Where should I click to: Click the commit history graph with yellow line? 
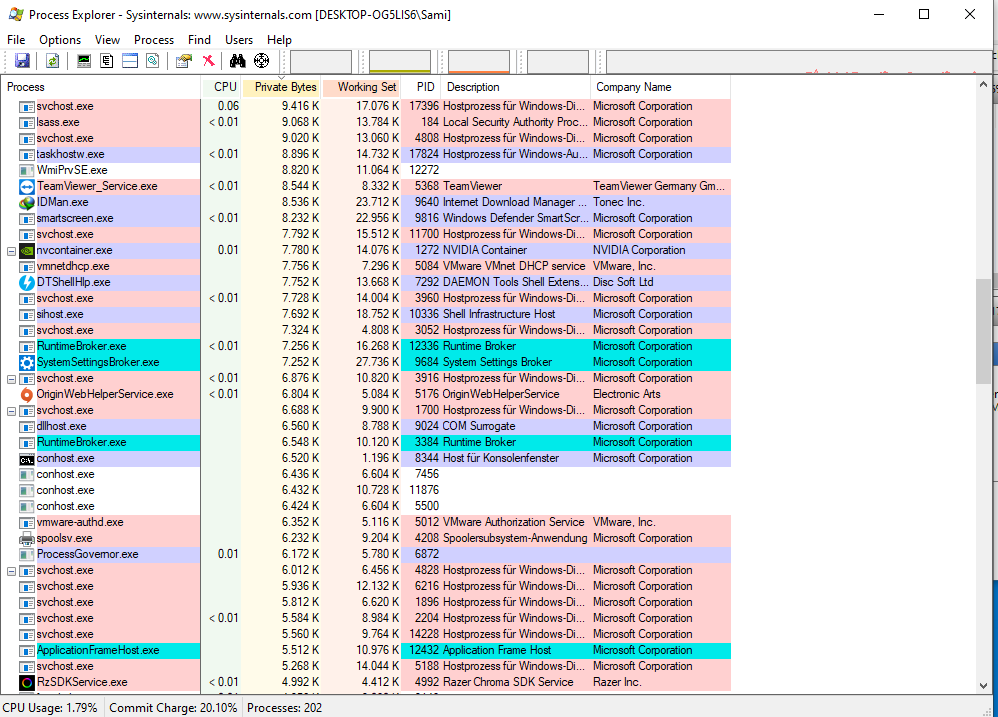pos(400,62)
